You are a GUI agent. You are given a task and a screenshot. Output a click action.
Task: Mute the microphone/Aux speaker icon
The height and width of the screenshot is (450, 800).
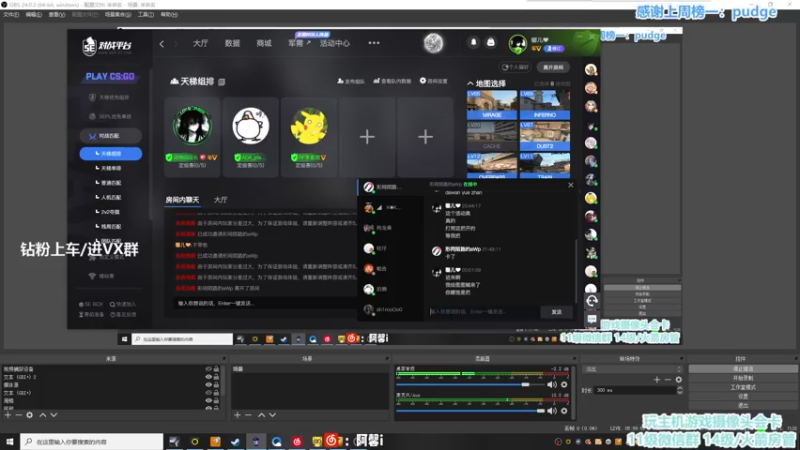point(552,411)
